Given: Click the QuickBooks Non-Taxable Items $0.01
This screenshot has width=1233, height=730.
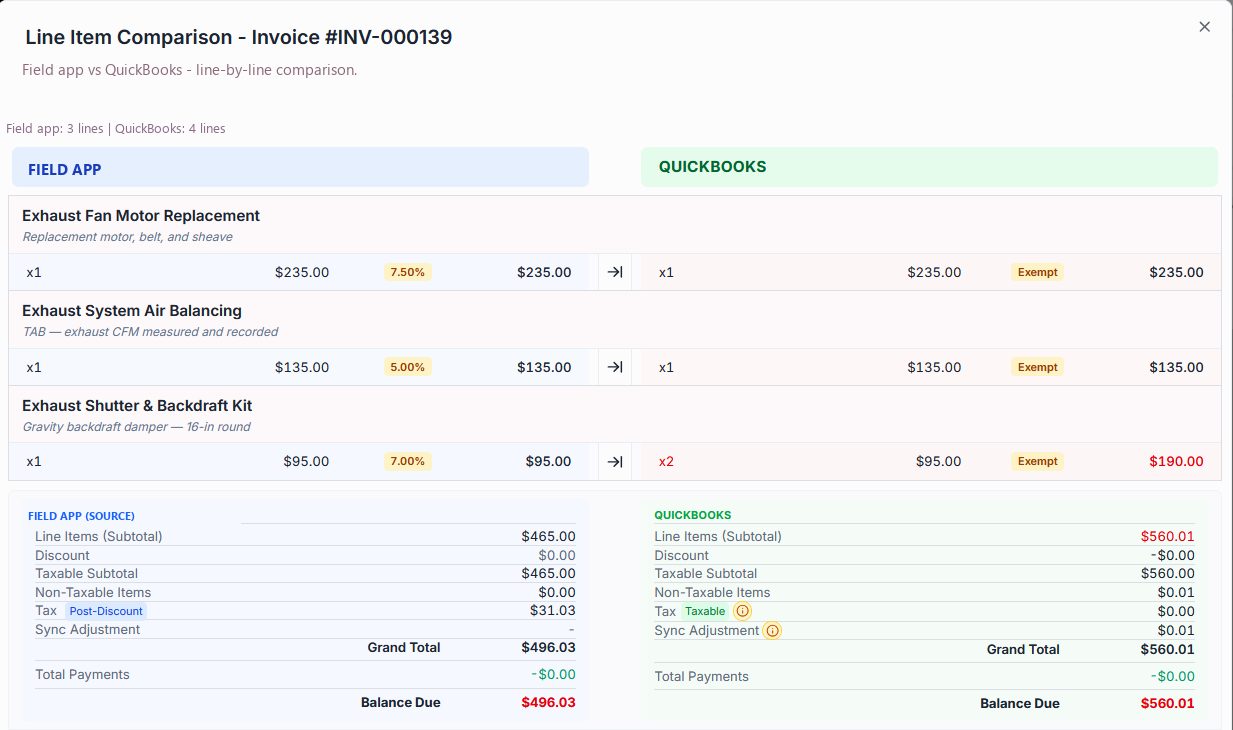Looking at the screenshot, I should (1176, 592).
